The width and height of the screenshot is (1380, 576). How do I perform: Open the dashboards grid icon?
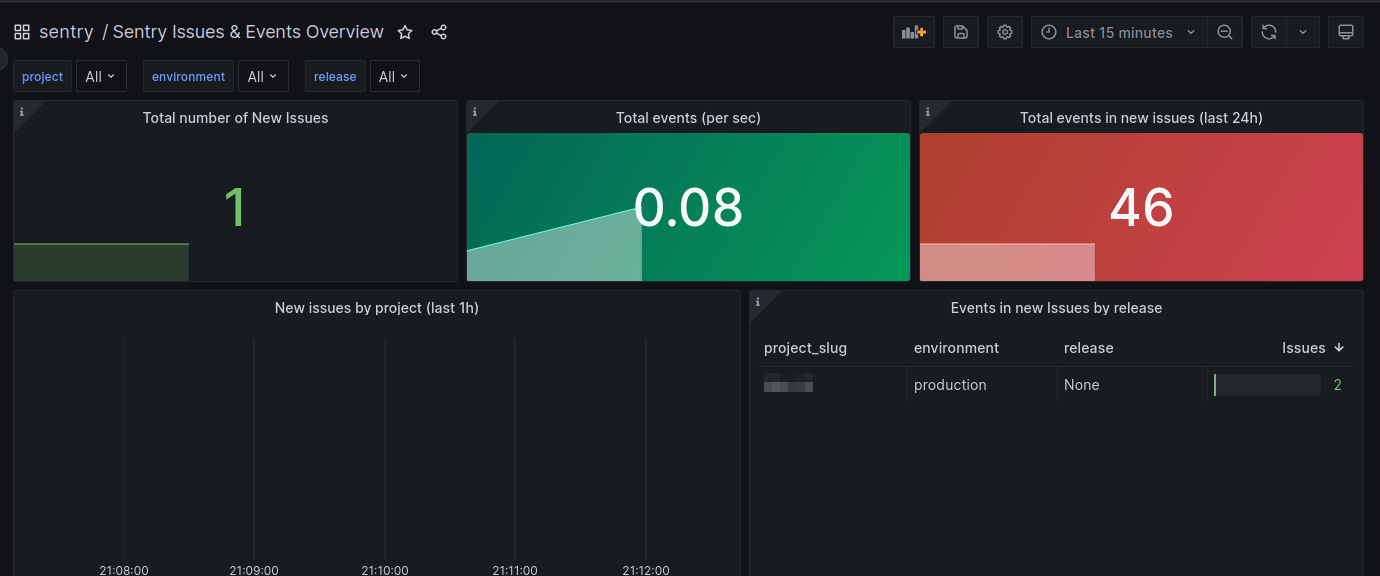click(x=21, y=31)
